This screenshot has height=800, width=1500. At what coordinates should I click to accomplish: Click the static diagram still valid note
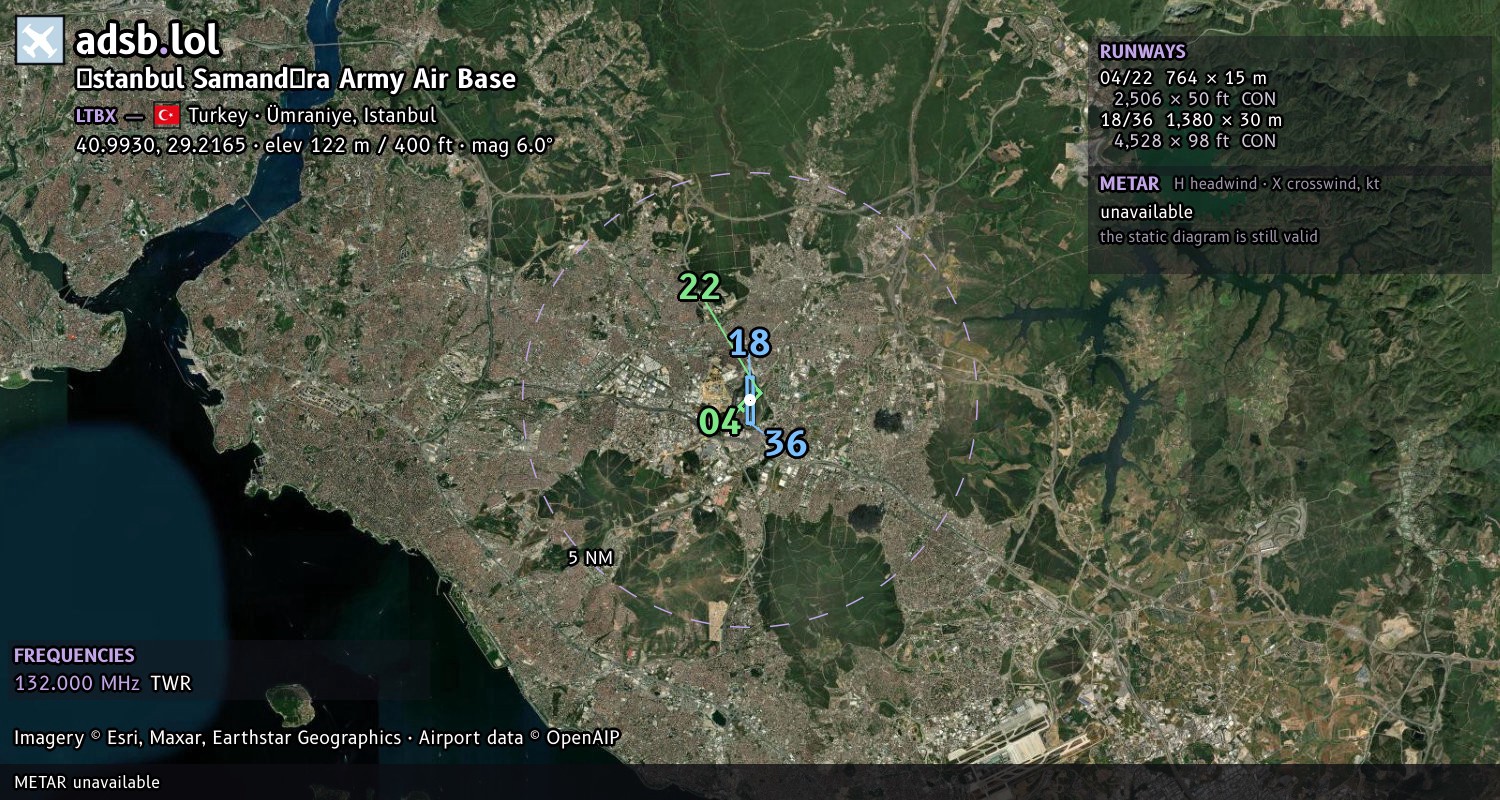pyautogui.click(x=1209, y=237)
